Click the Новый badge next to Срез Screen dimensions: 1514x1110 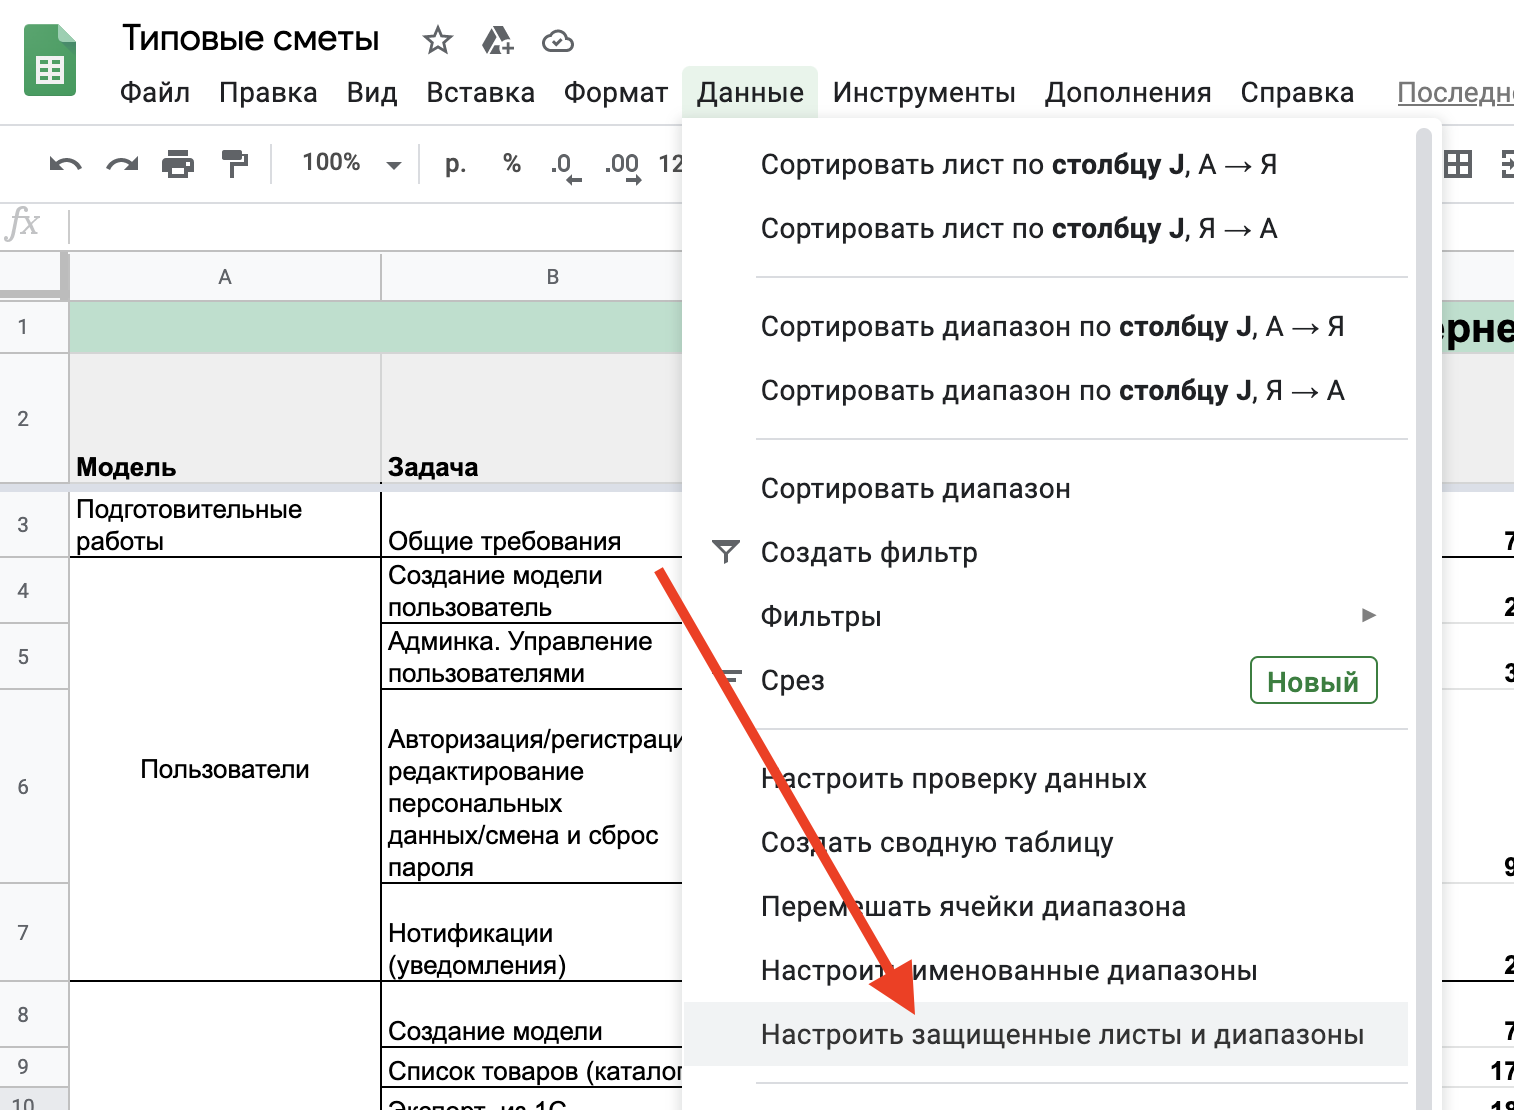pyautogui.click(x=1313, y=681)
